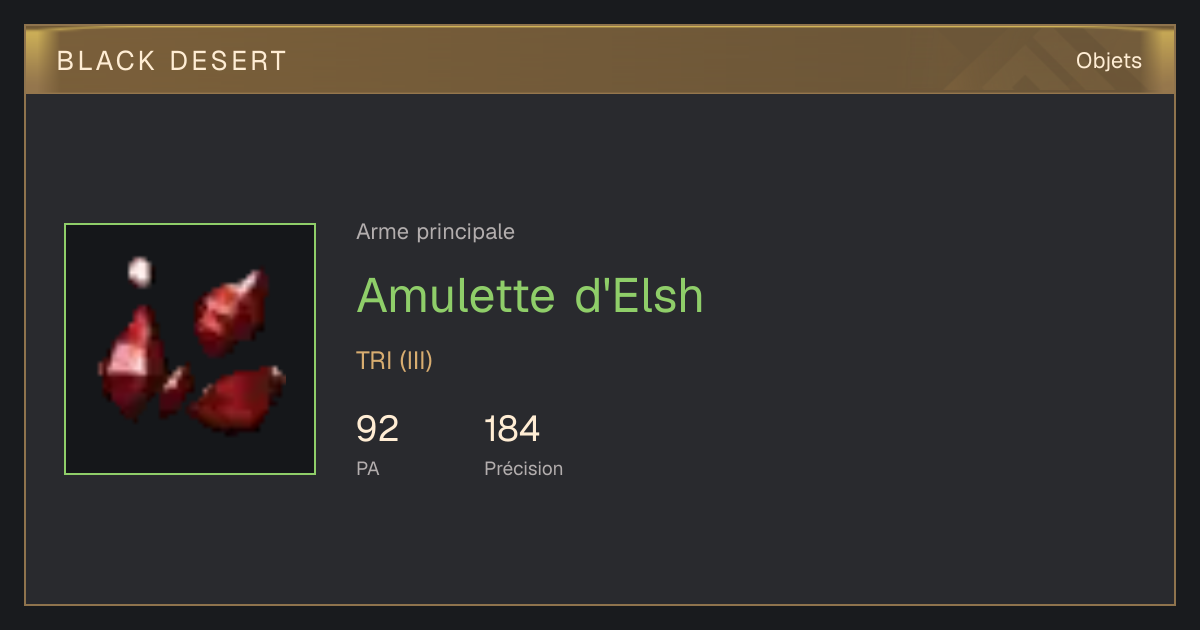
Task: Click the tall left red crystal
Action: [x=133, y=362]
